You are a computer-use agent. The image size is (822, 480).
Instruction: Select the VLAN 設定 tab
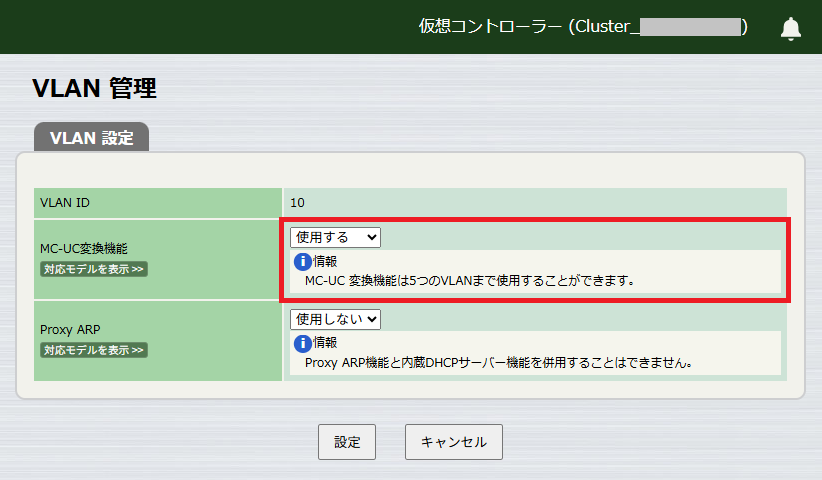[x=92, y=137]
